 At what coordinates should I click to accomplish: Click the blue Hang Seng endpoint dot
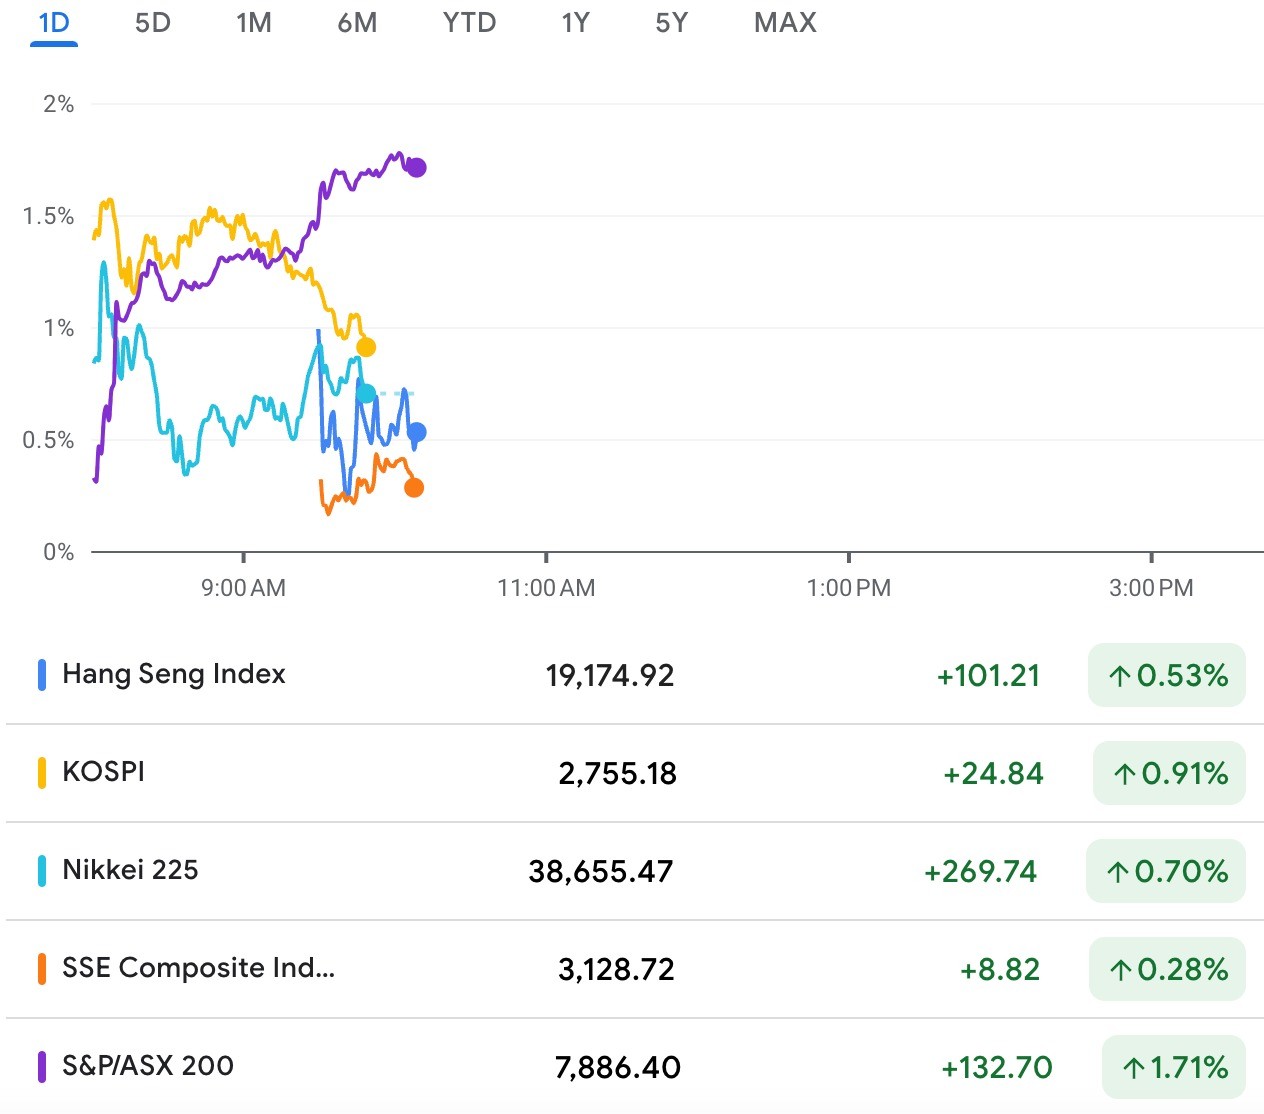click(417, 432)
